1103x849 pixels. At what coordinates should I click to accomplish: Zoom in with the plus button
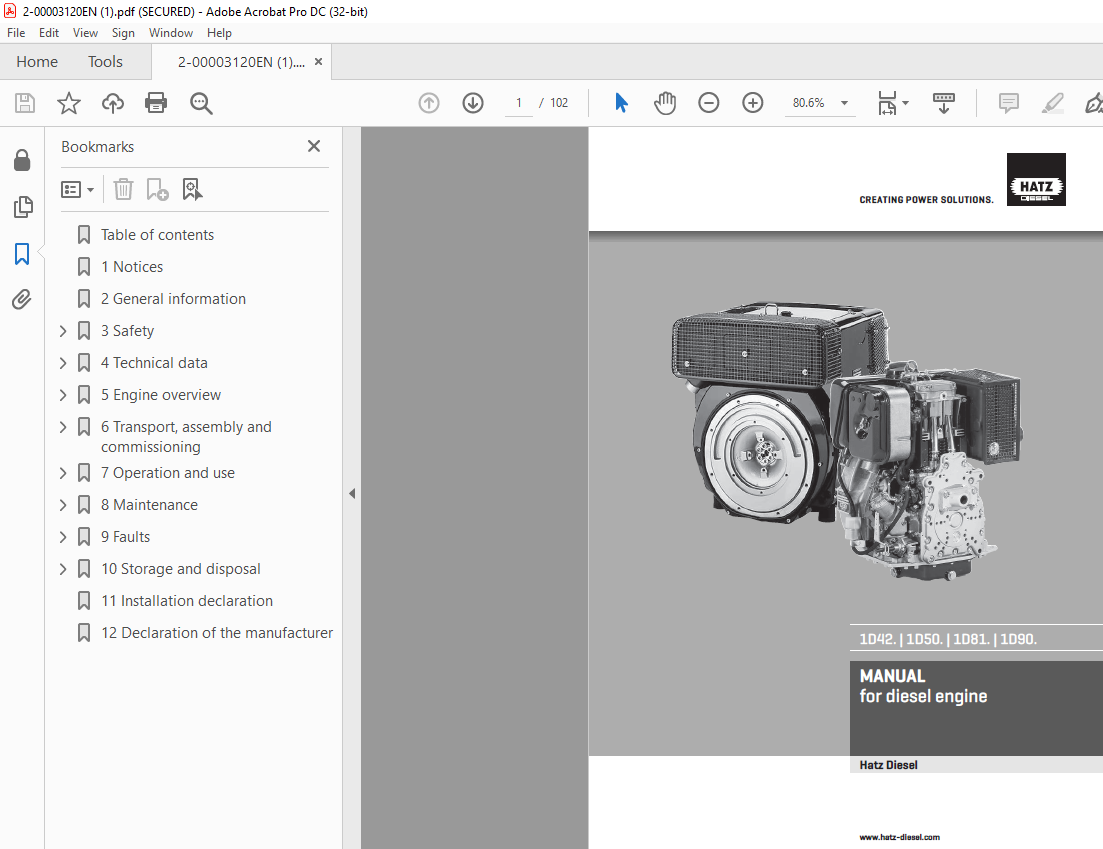[x=753, y=103]
